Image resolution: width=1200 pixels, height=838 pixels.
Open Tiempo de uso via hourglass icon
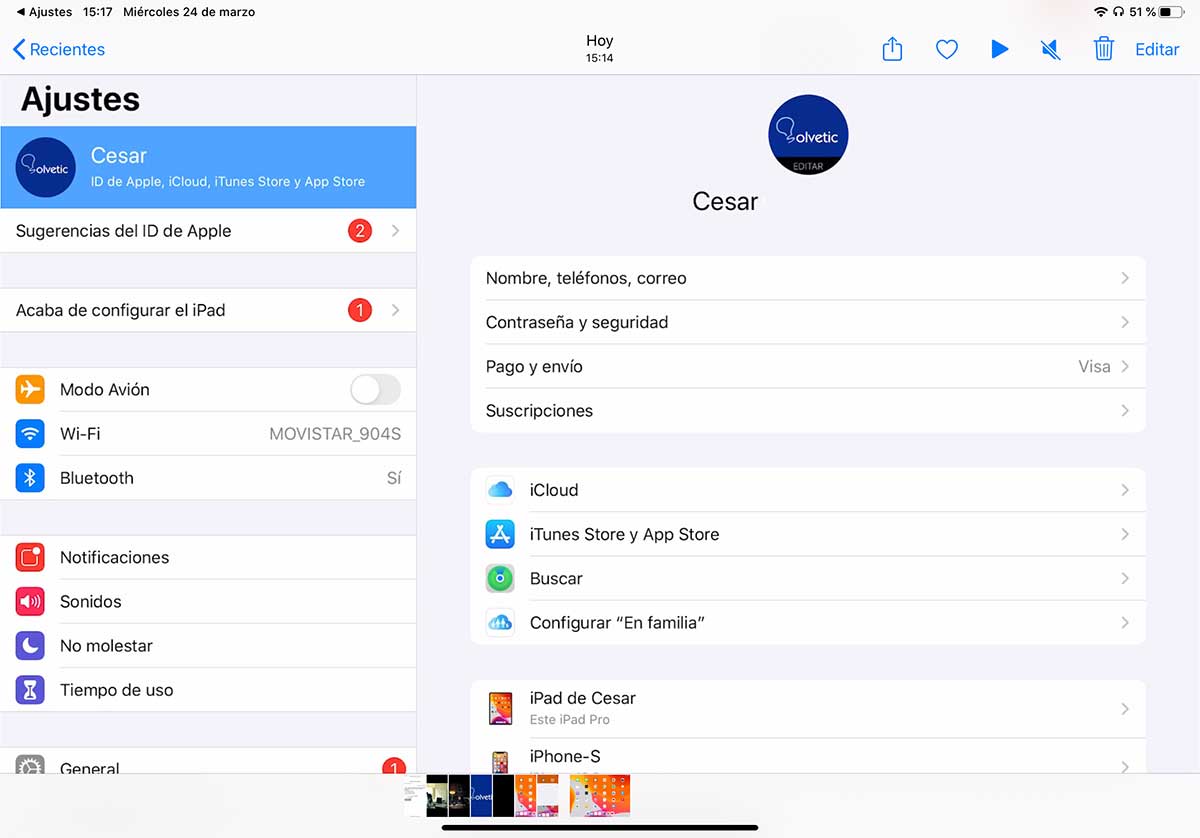tap(30, 689)
